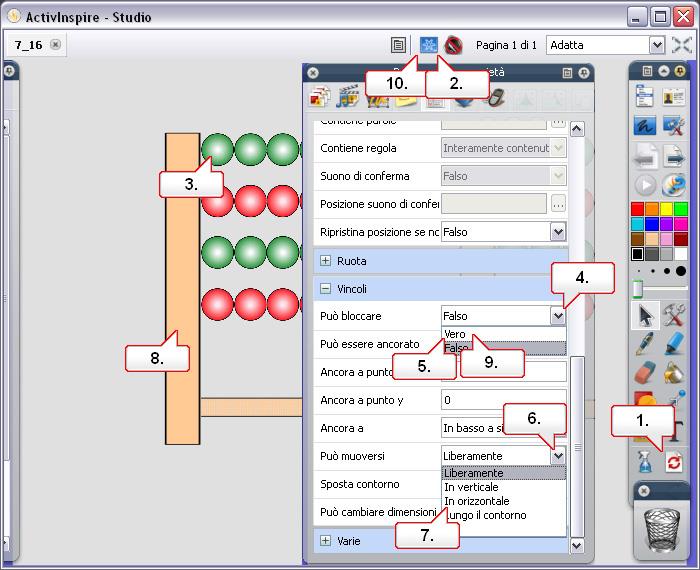Adjust the pen width slider
The height and width of the screenshot is (570, 700).
(638, 289)
